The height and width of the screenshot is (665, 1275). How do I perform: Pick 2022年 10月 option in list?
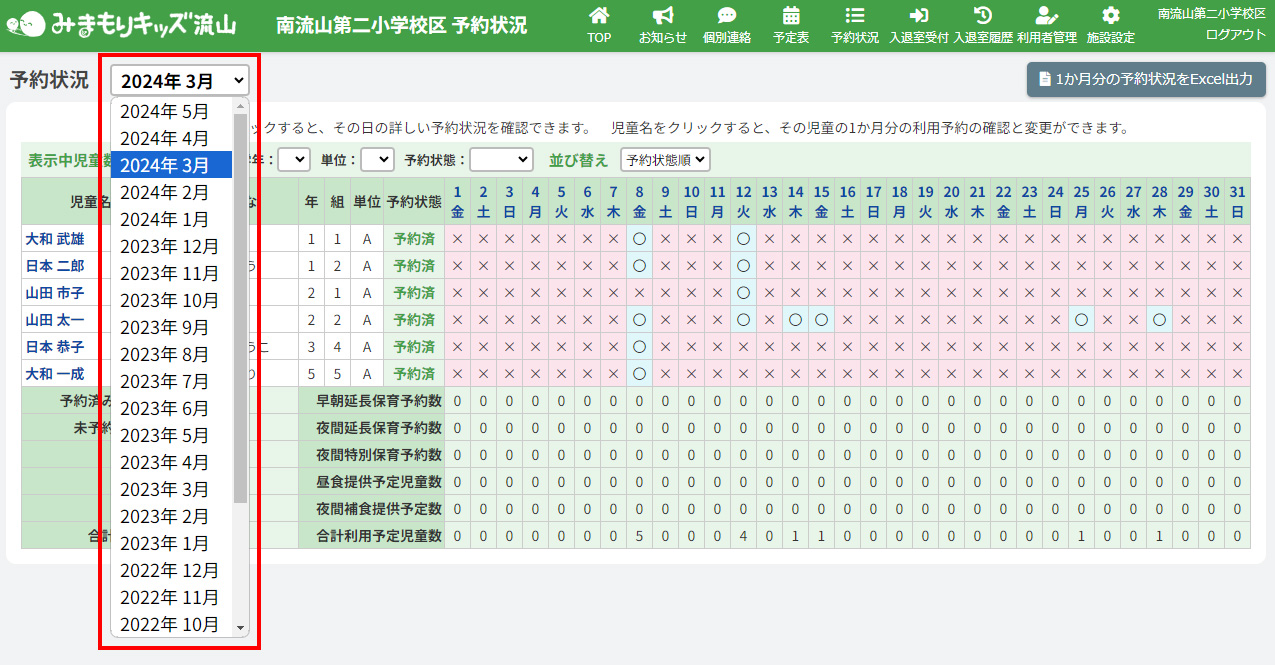click(x=171, y=624)
